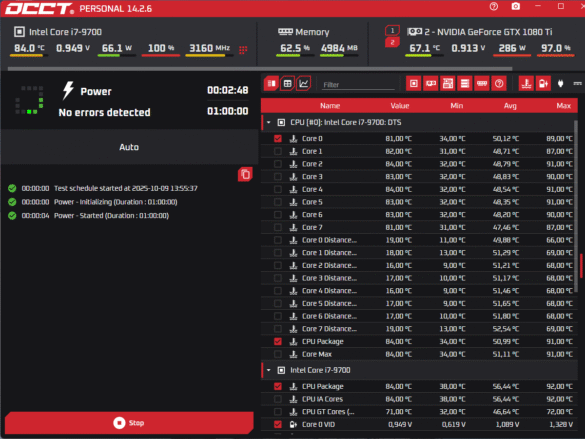The image size is (585, 439).
Task: Toggle the CPU sensor filter icon
Action: [413, 84]
